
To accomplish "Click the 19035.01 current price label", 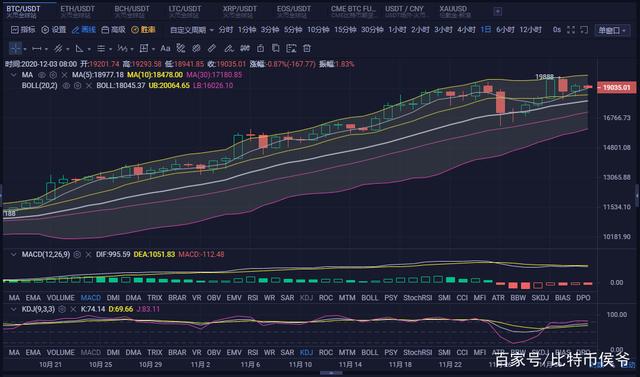I will [x=616, y=87].
